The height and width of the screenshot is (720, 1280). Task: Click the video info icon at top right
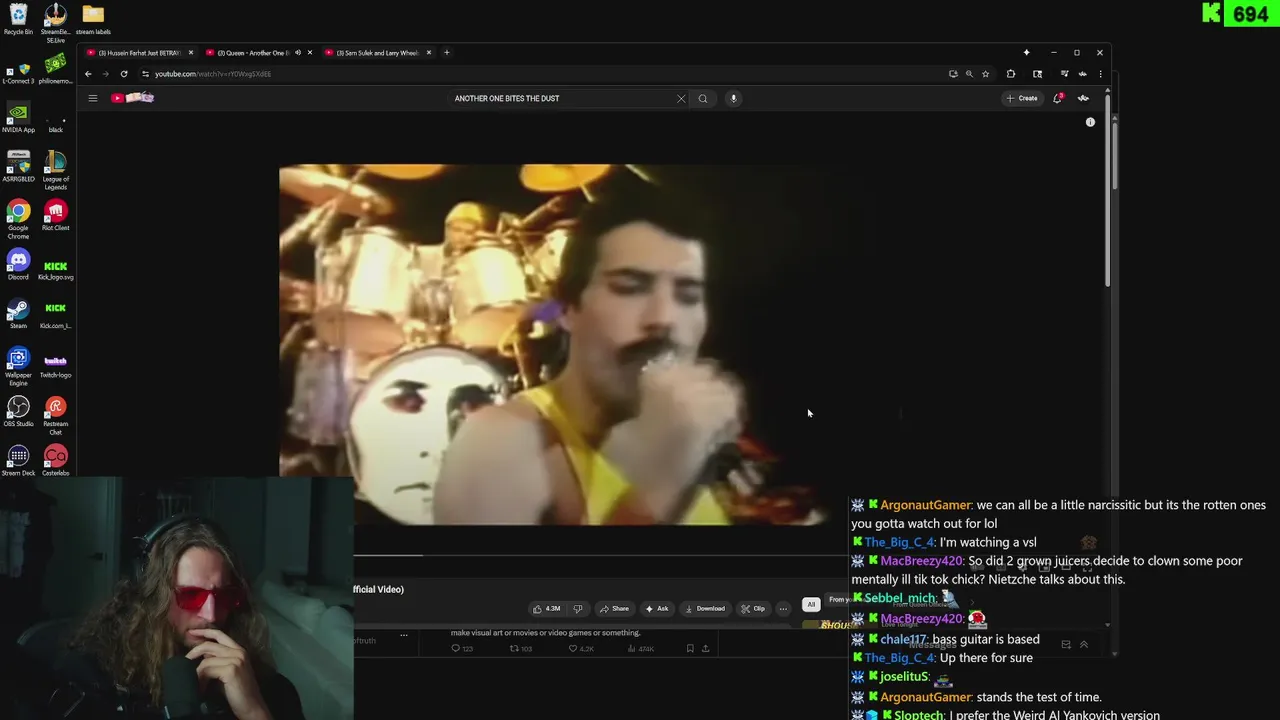(x=1090, y=122)
